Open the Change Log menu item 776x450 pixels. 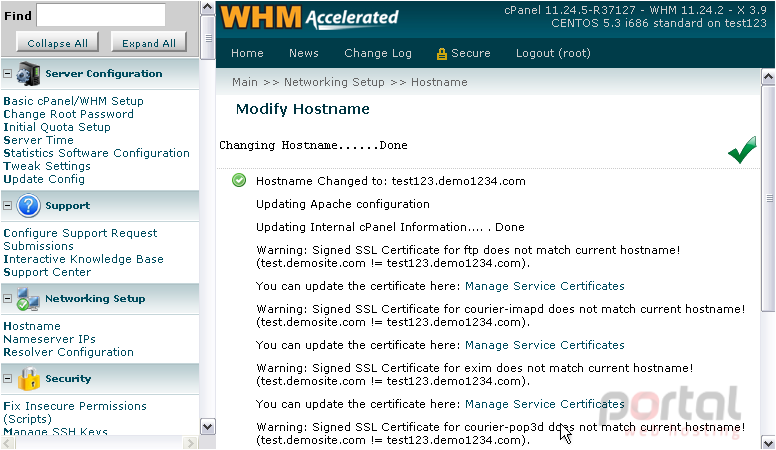[378, 53]
